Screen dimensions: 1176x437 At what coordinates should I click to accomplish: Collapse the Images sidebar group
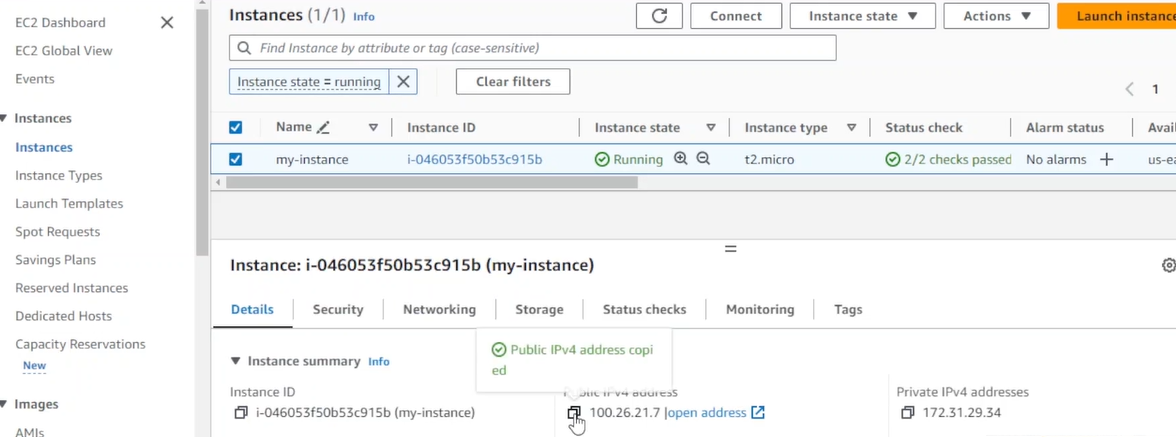tap(3, 404)
